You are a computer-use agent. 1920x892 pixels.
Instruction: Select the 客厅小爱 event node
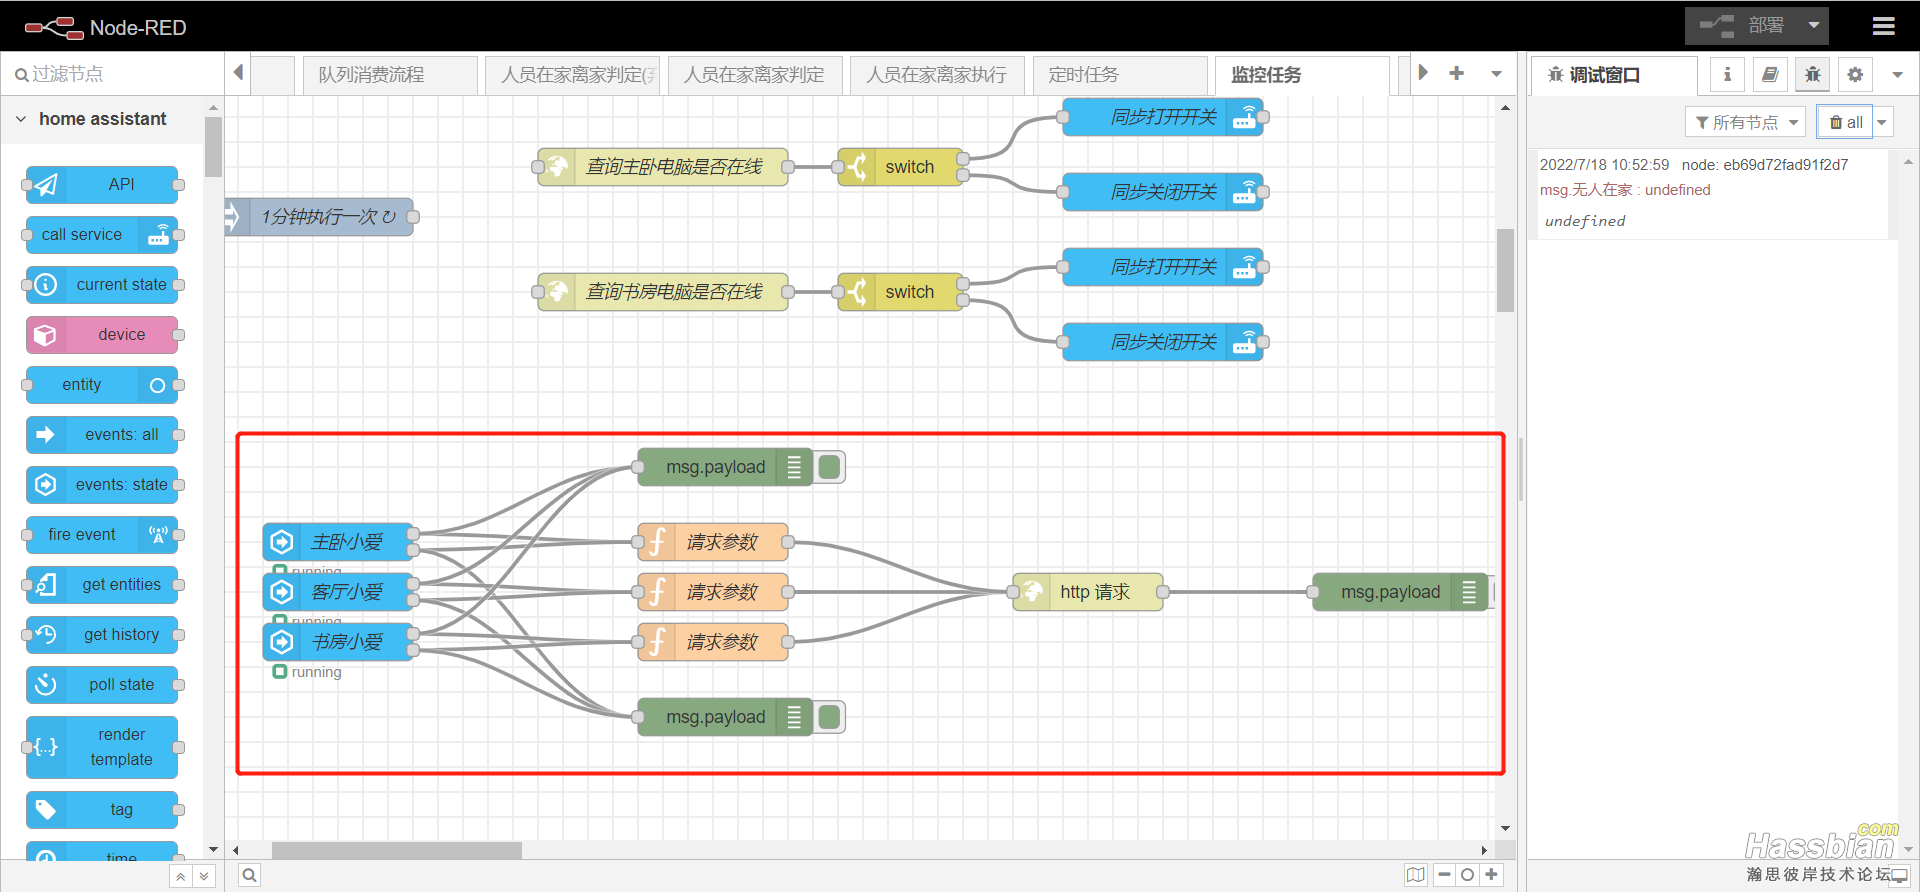pyautogui.click(x=338, y=592)
